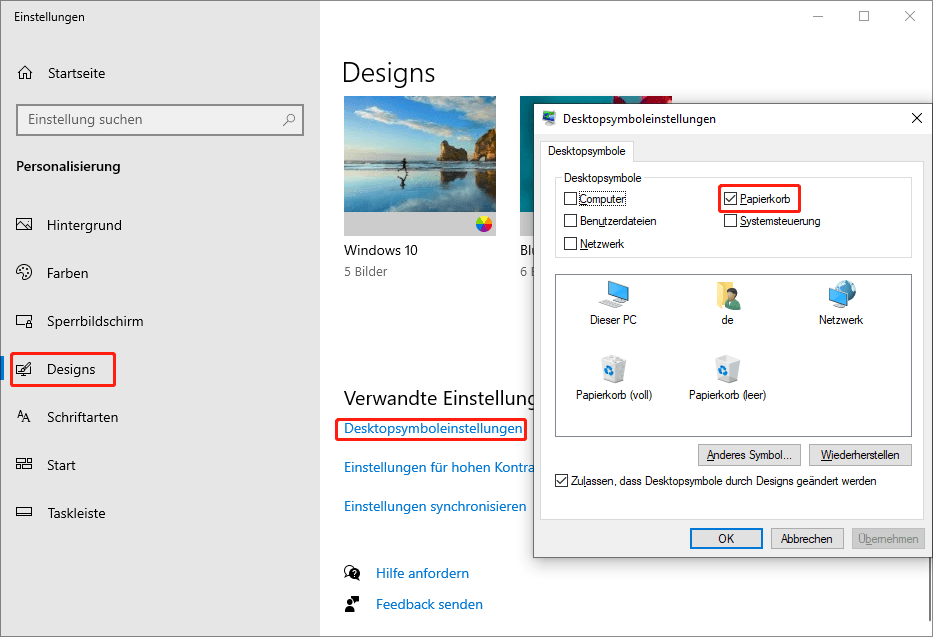The height and width of the screenshot is (637, 933).
Task: Open the Schriftarten settings page
Action: [83, 417]
